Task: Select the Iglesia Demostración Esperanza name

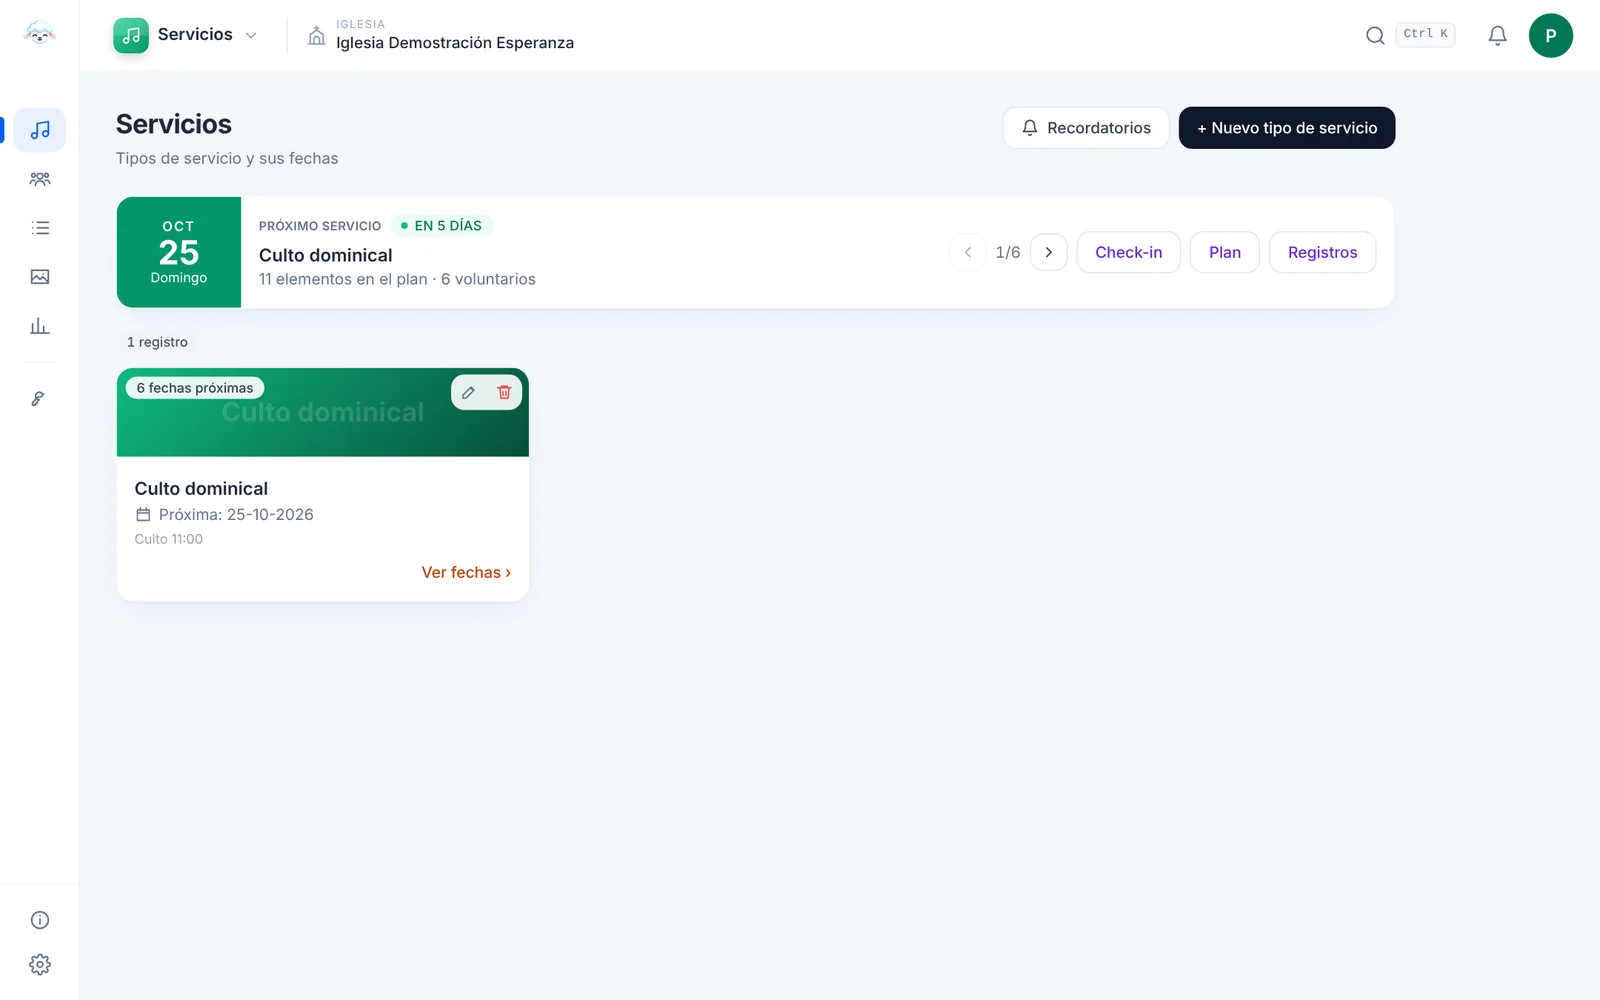Action: point(455,43)
